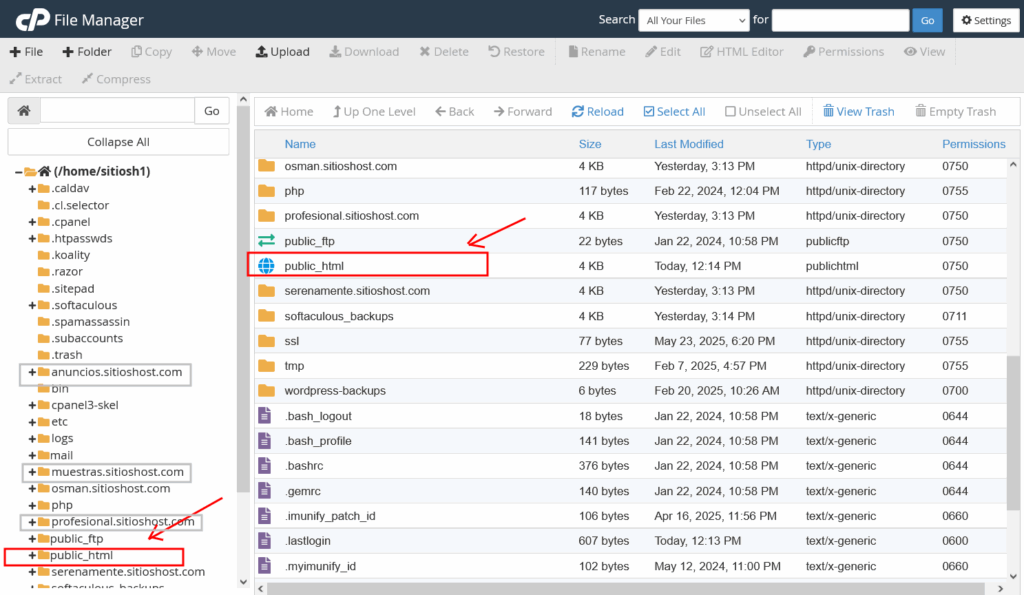Create a new file with +File
The height and width of the screenshot is (595, 1024).
(x=26, y=52)
